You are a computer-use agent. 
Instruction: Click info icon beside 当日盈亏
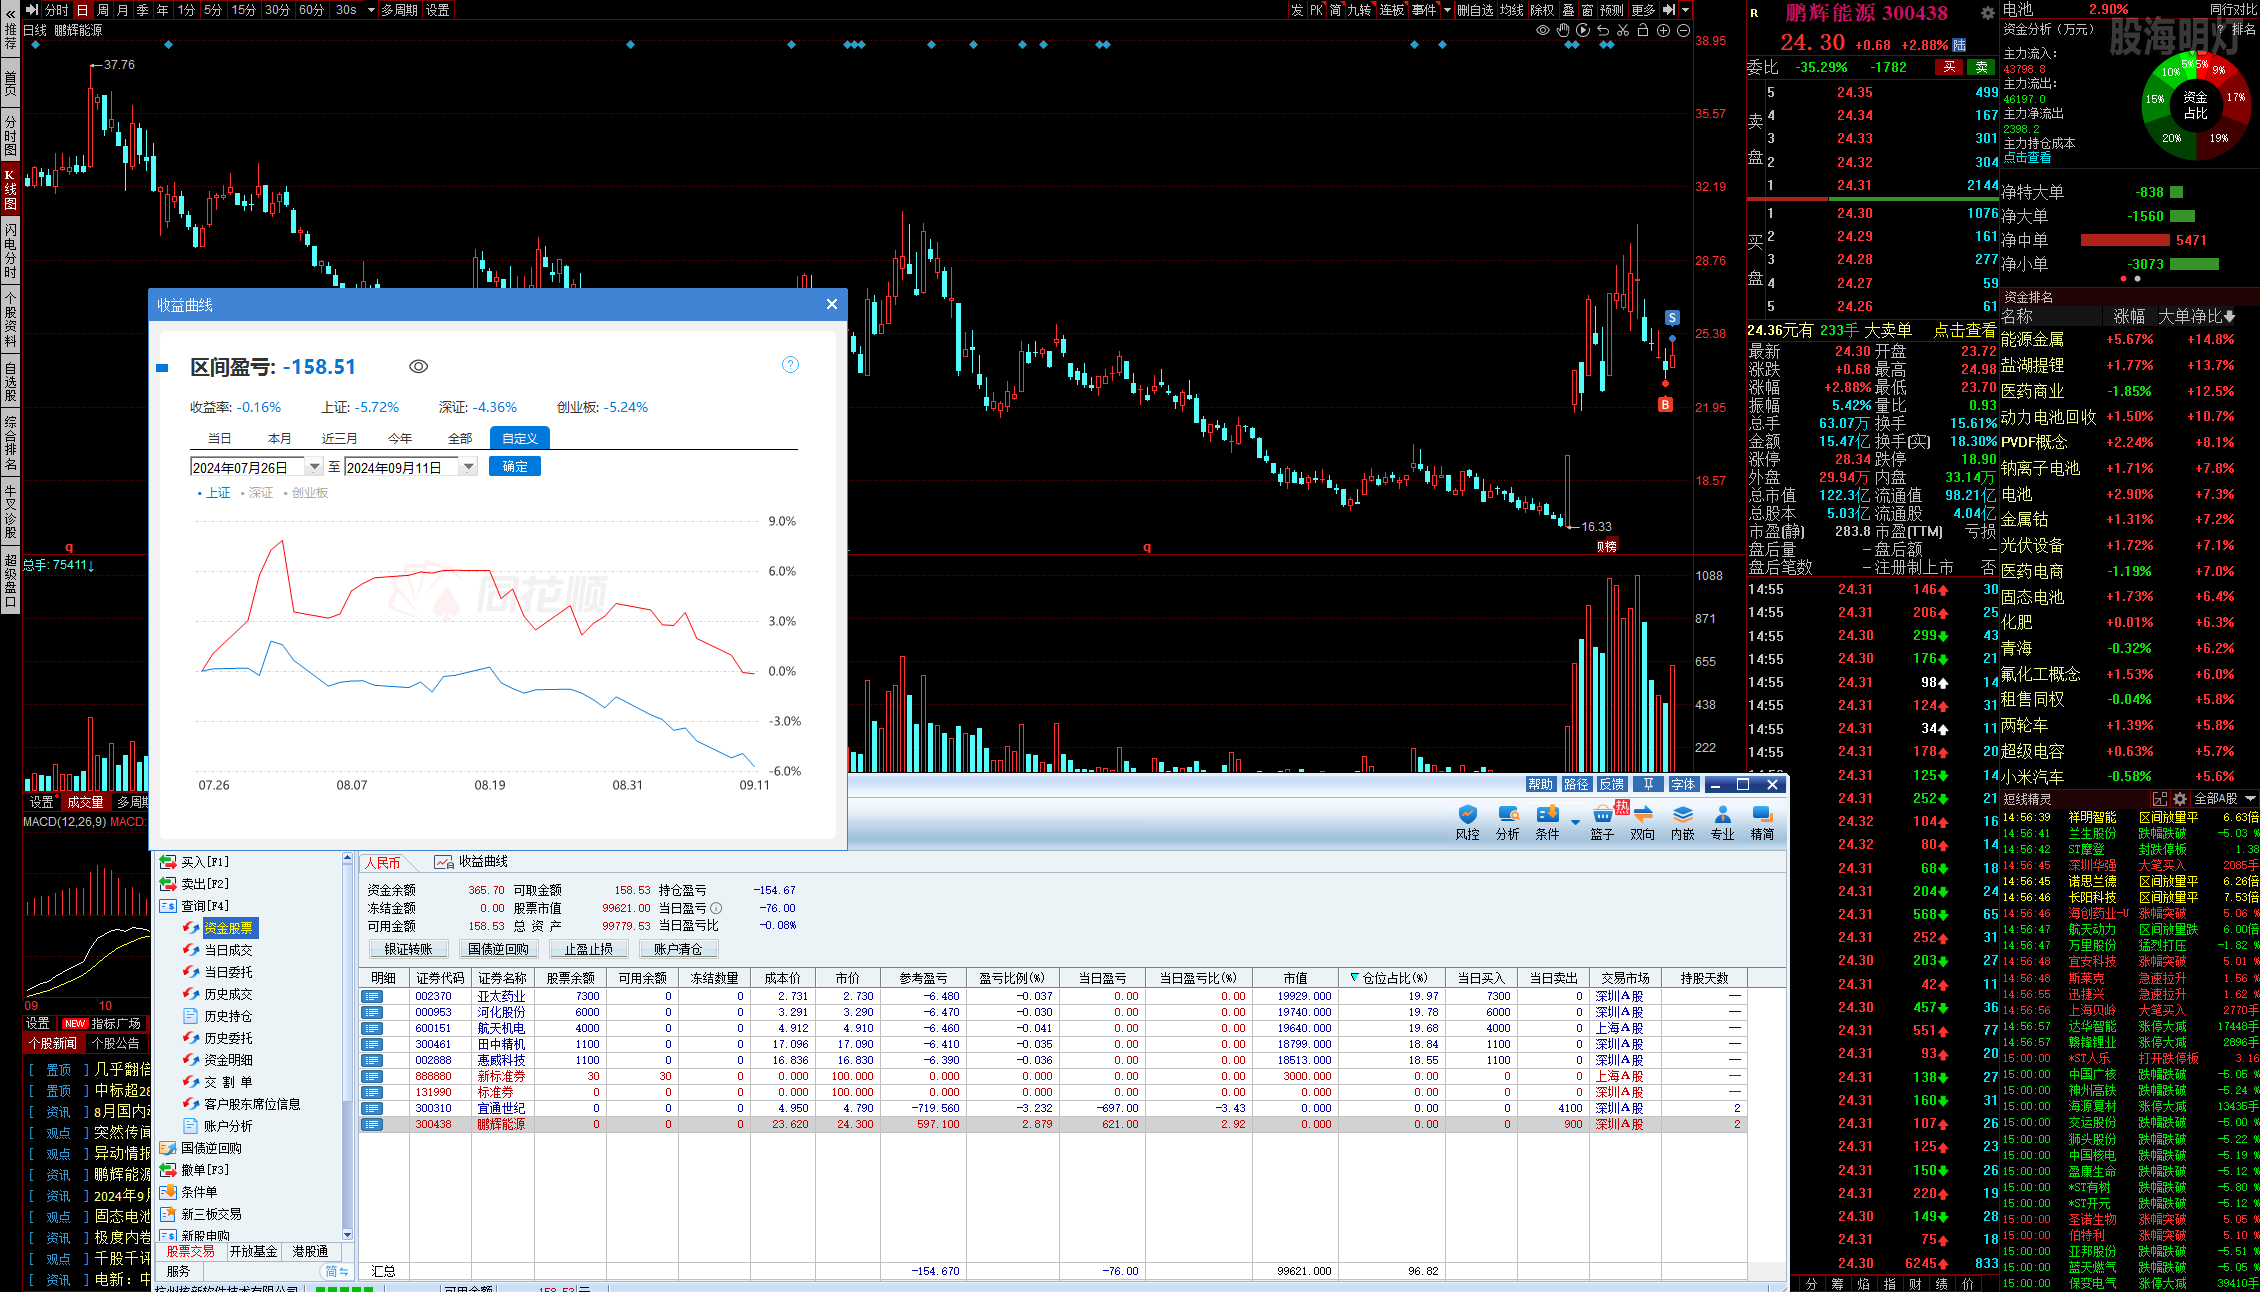point(715,908)
